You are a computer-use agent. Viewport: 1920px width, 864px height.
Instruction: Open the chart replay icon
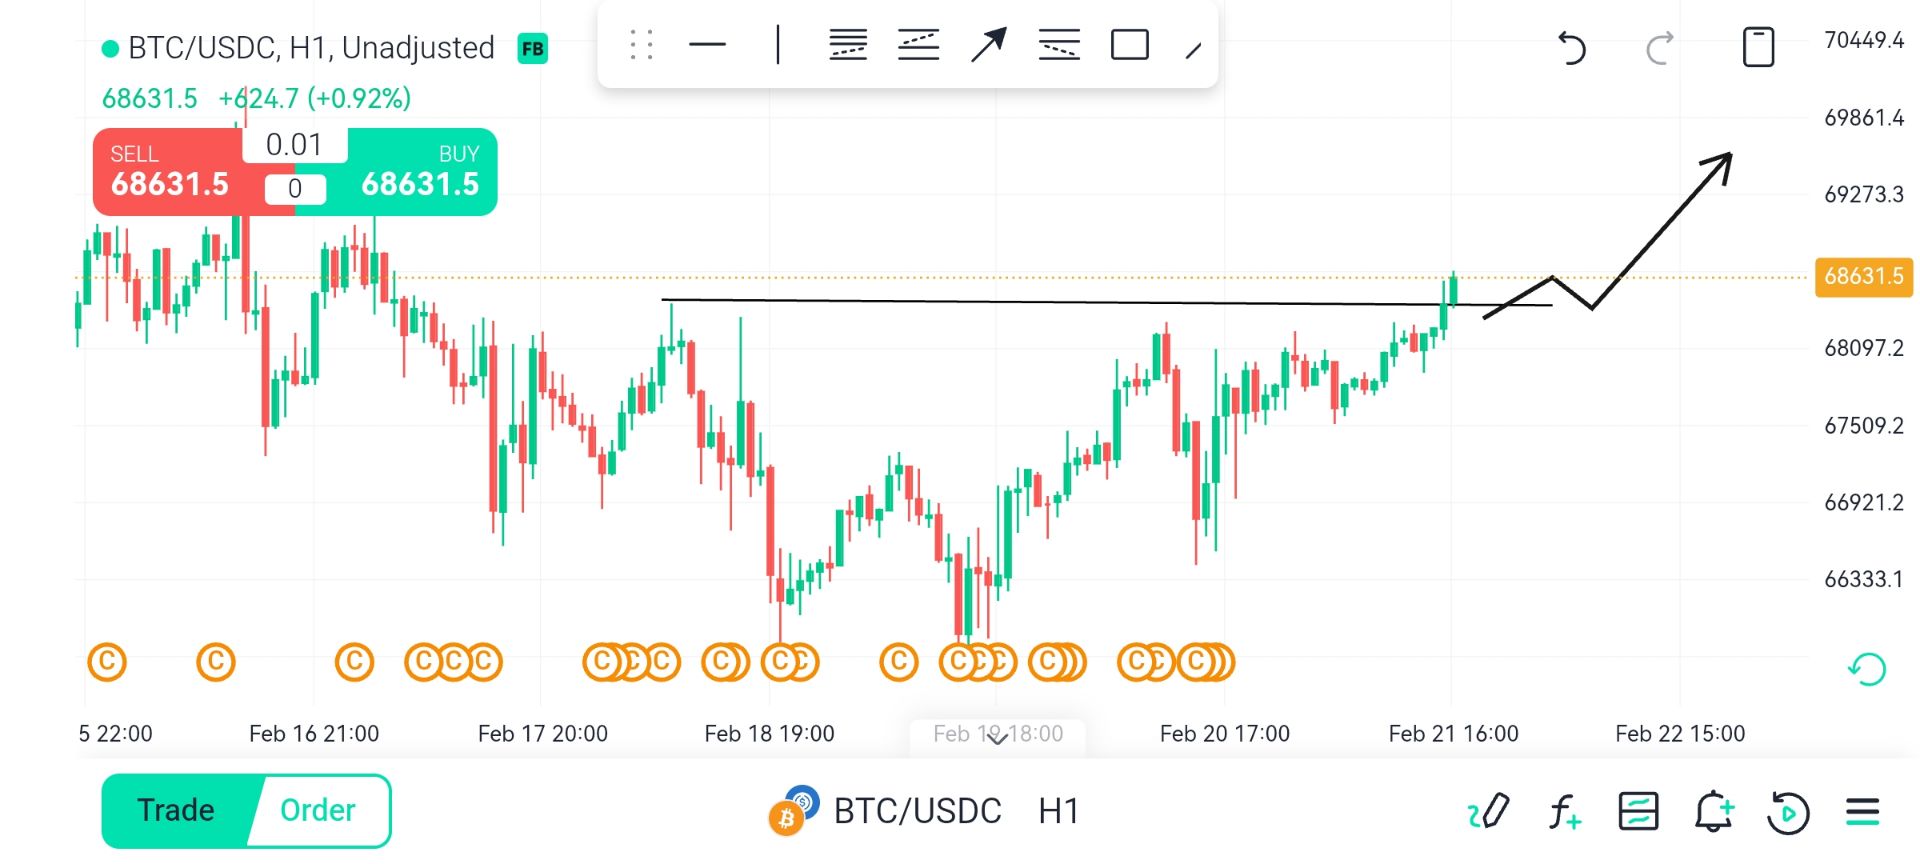point(1788,811)
